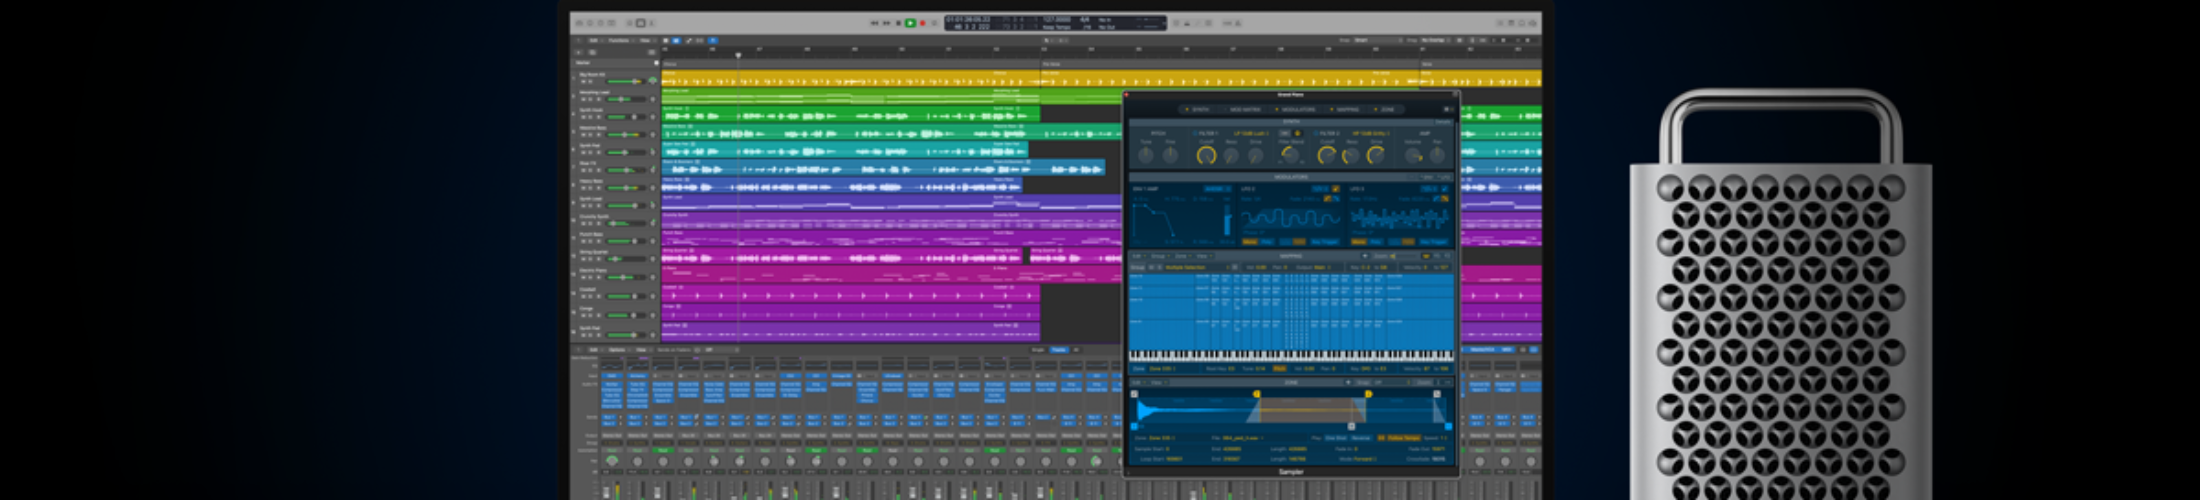Start playback with the green Play button

(910, 23)
